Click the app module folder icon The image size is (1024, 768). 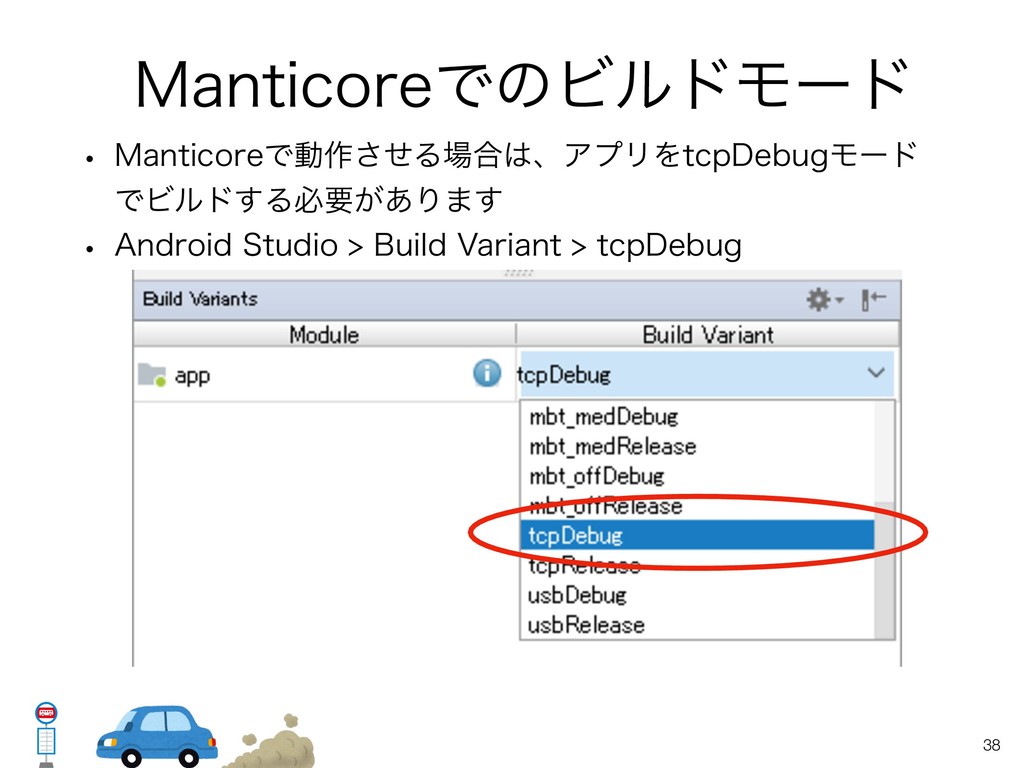(152, 375)
